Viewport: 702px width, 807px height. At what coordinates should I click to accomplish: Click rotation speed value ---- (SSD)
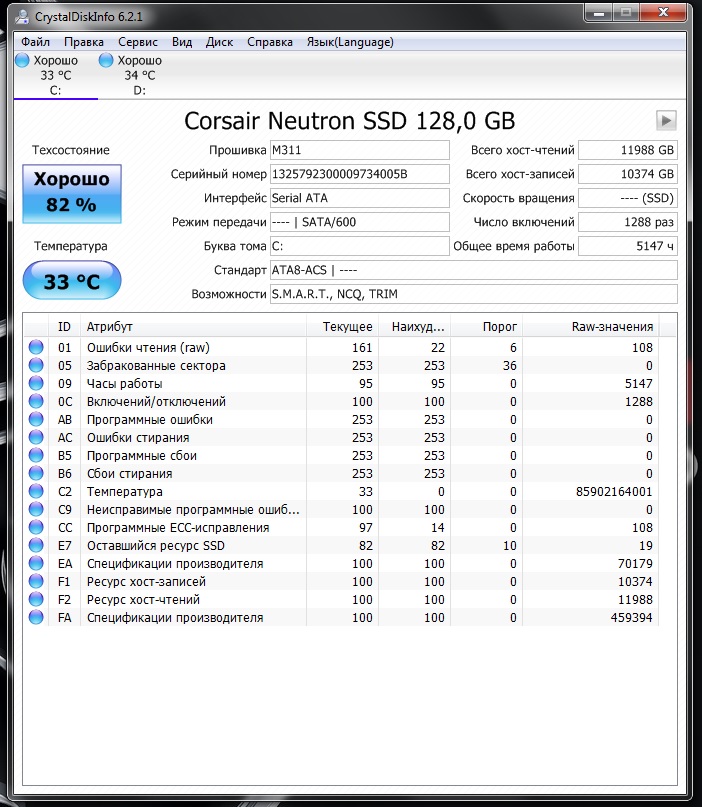pyautogui.click(x=627, y=198)
